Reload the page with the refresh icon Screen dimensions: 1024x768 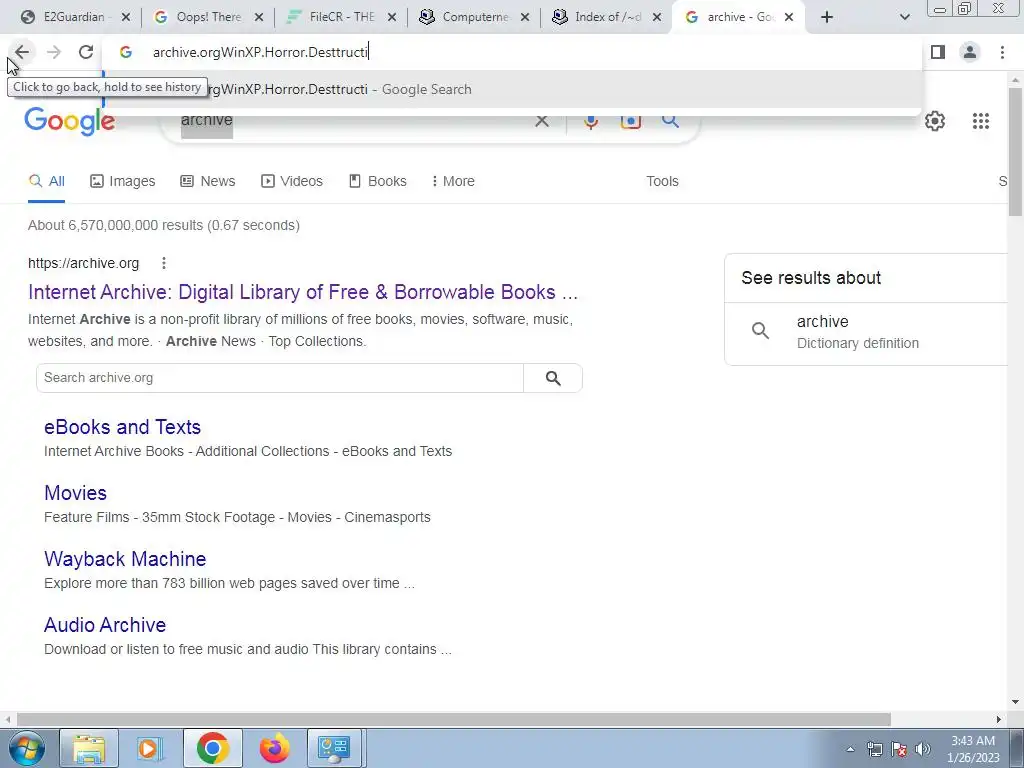click(x=86, y=52)
